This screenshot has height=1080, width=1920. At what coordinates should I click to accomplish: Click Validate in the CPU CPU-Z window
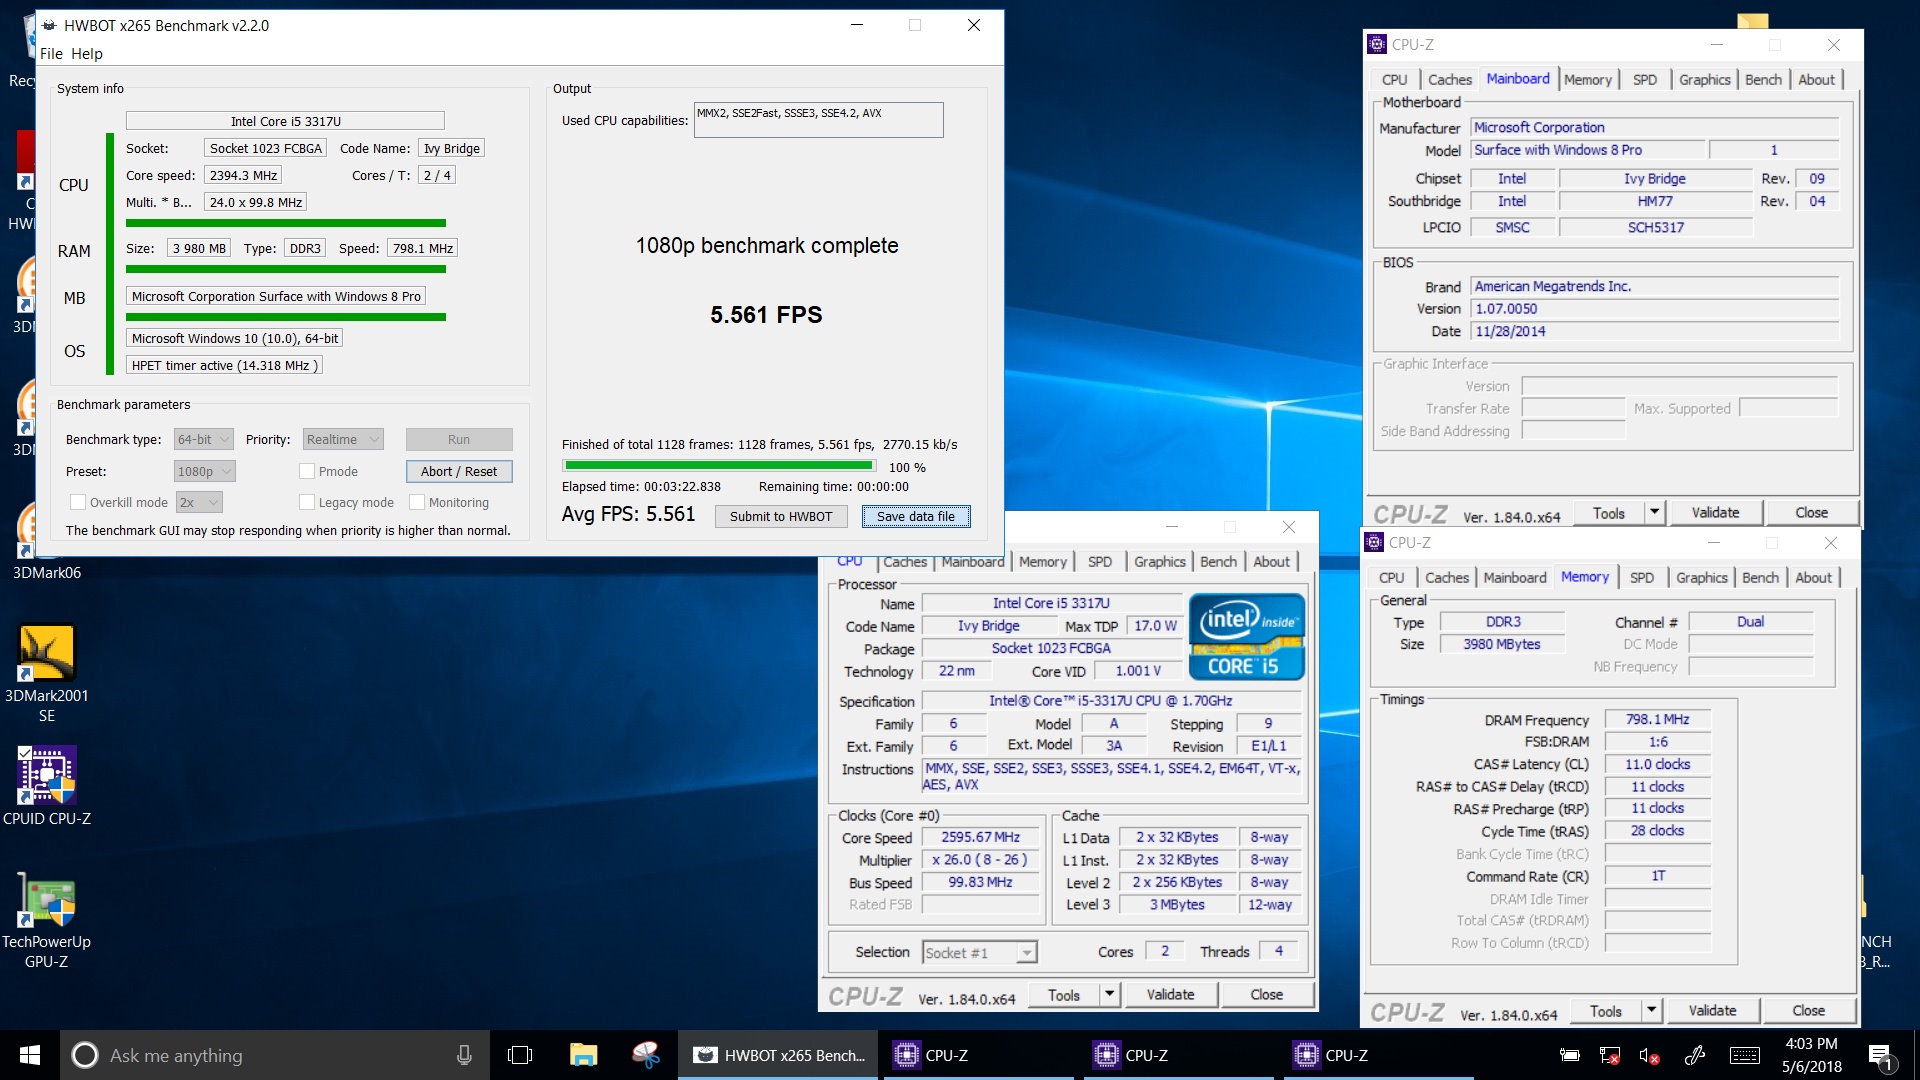click(1170, 994)
